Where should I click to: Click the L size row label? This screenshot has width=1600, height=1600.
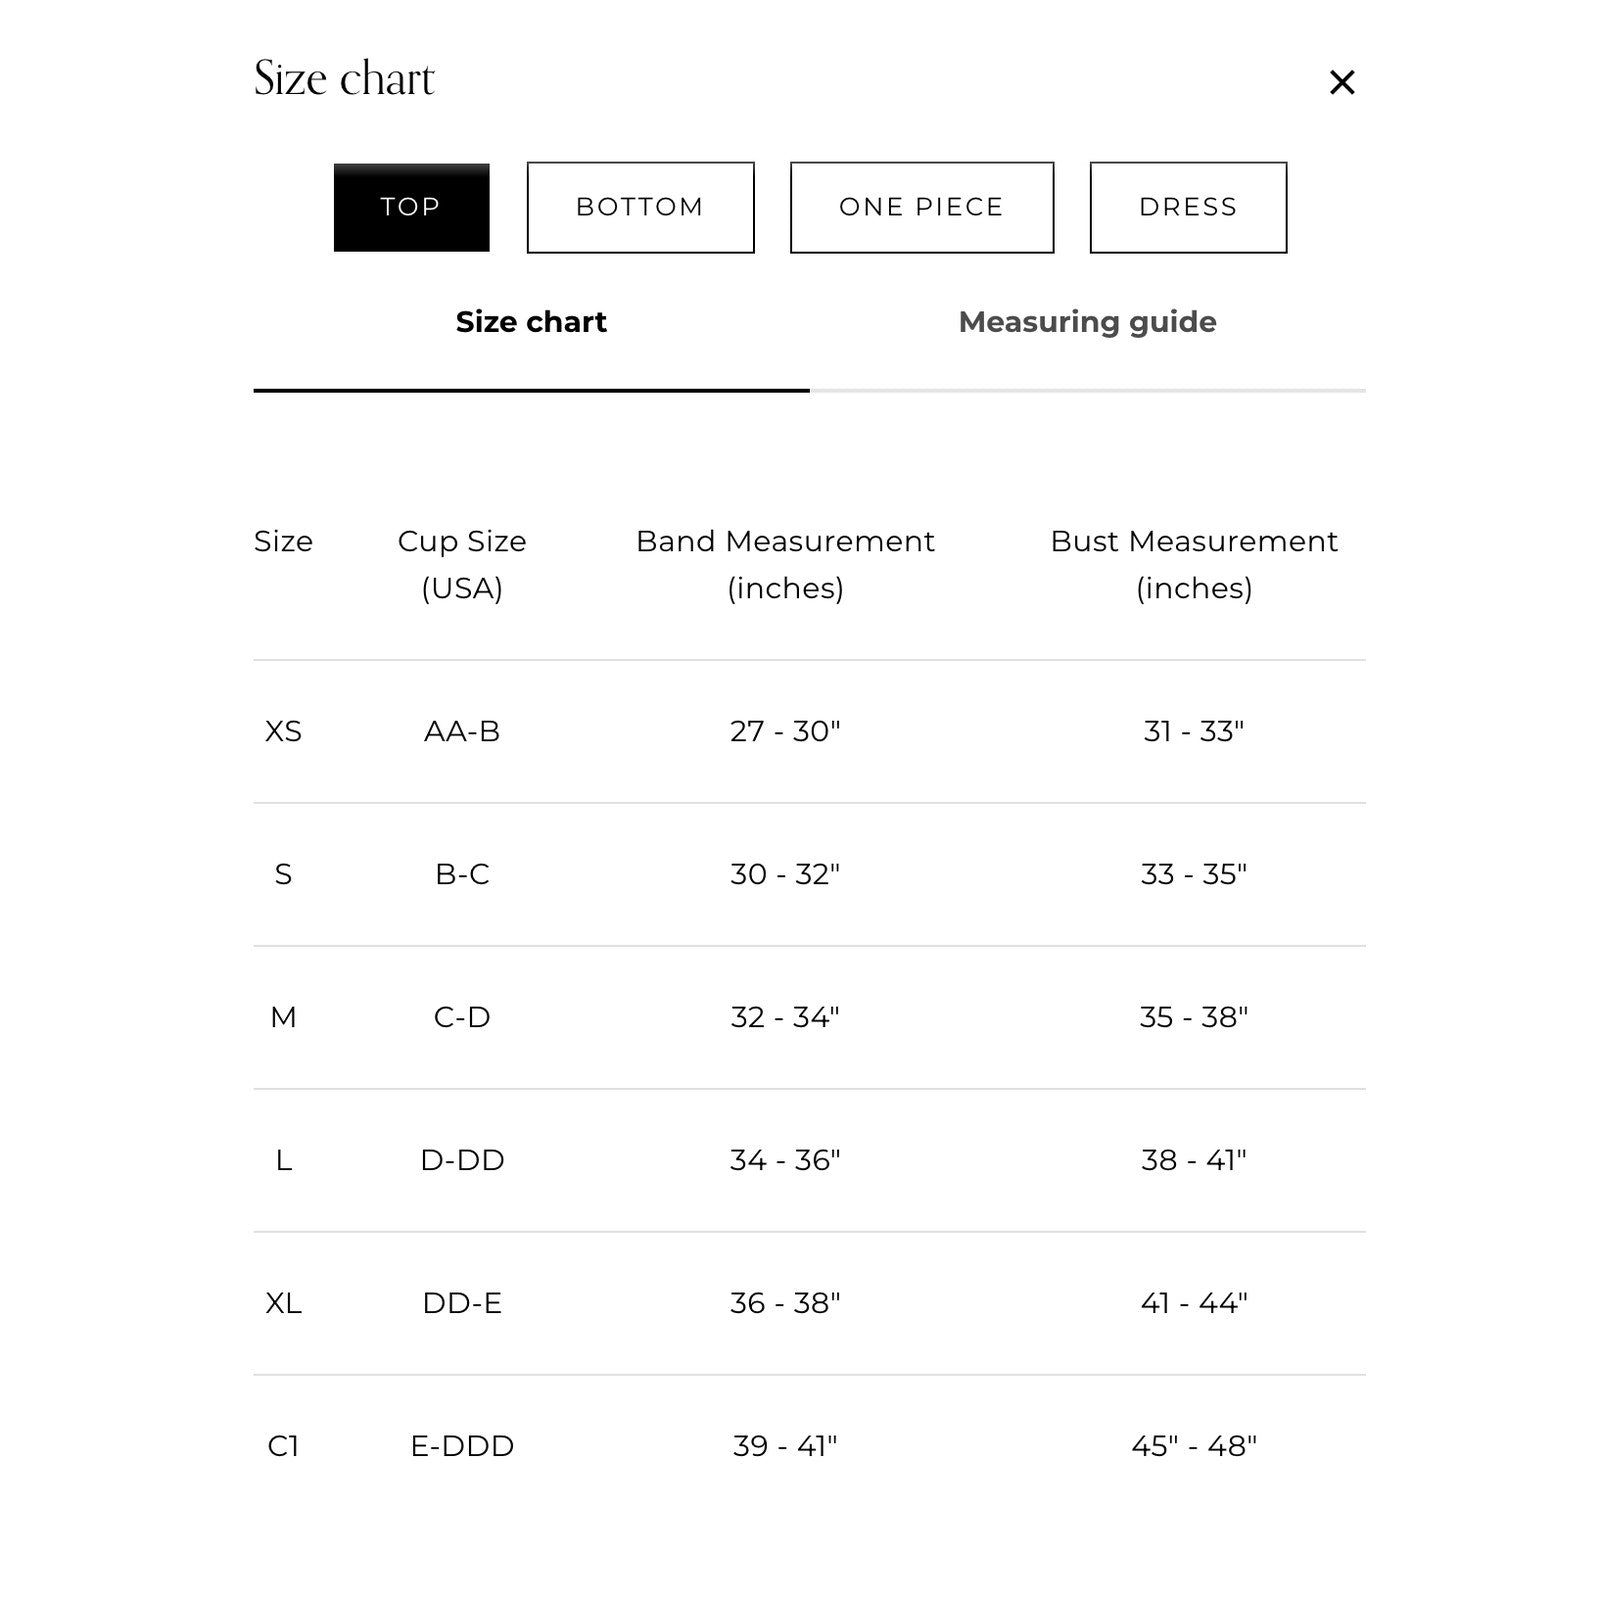click(x=283, y=1160)
